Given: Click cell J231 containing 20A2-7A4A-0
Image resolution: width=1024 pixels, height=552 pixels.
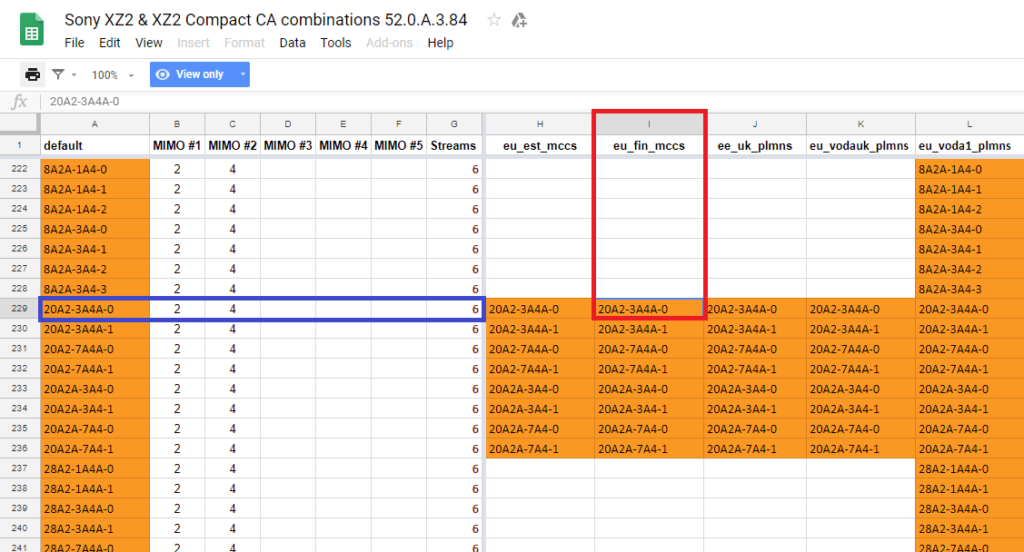Looking at the screenshot, I should pyautogui.click(x=755, y=349).
